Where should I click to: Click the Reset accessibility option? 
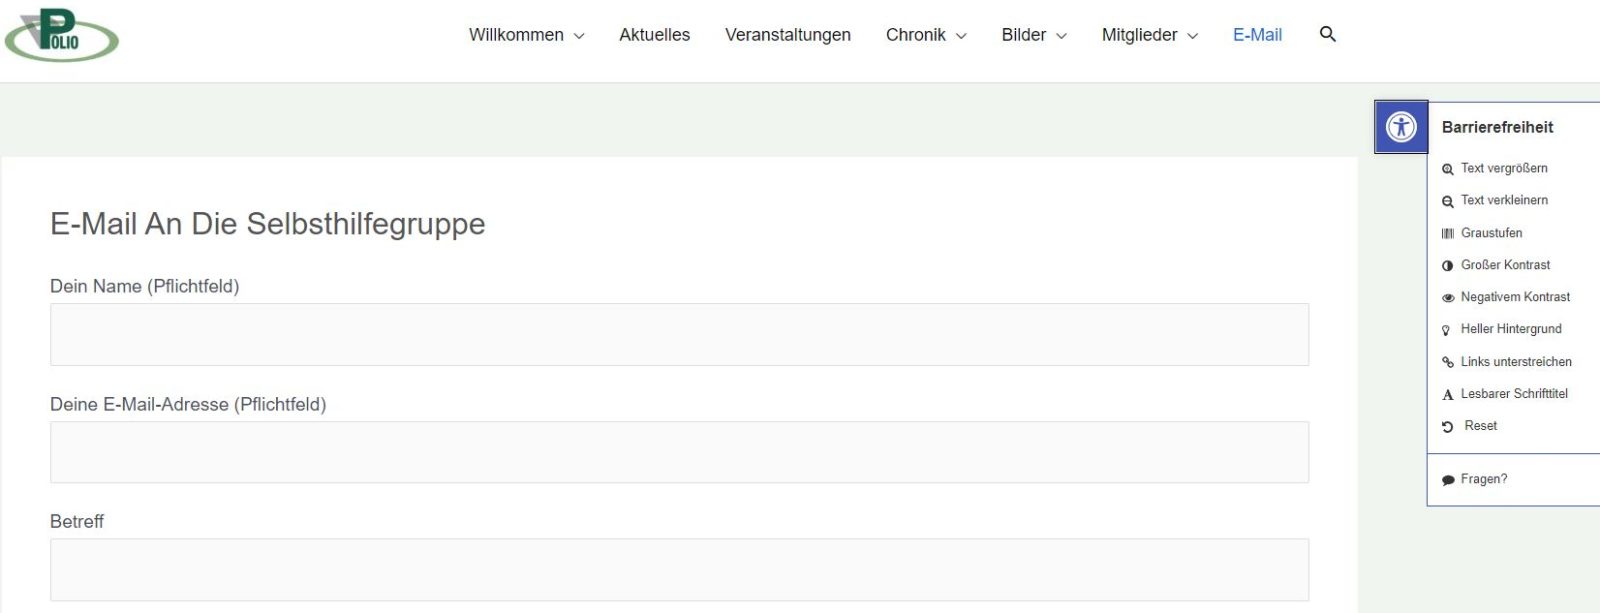[x=1480, y=426]
